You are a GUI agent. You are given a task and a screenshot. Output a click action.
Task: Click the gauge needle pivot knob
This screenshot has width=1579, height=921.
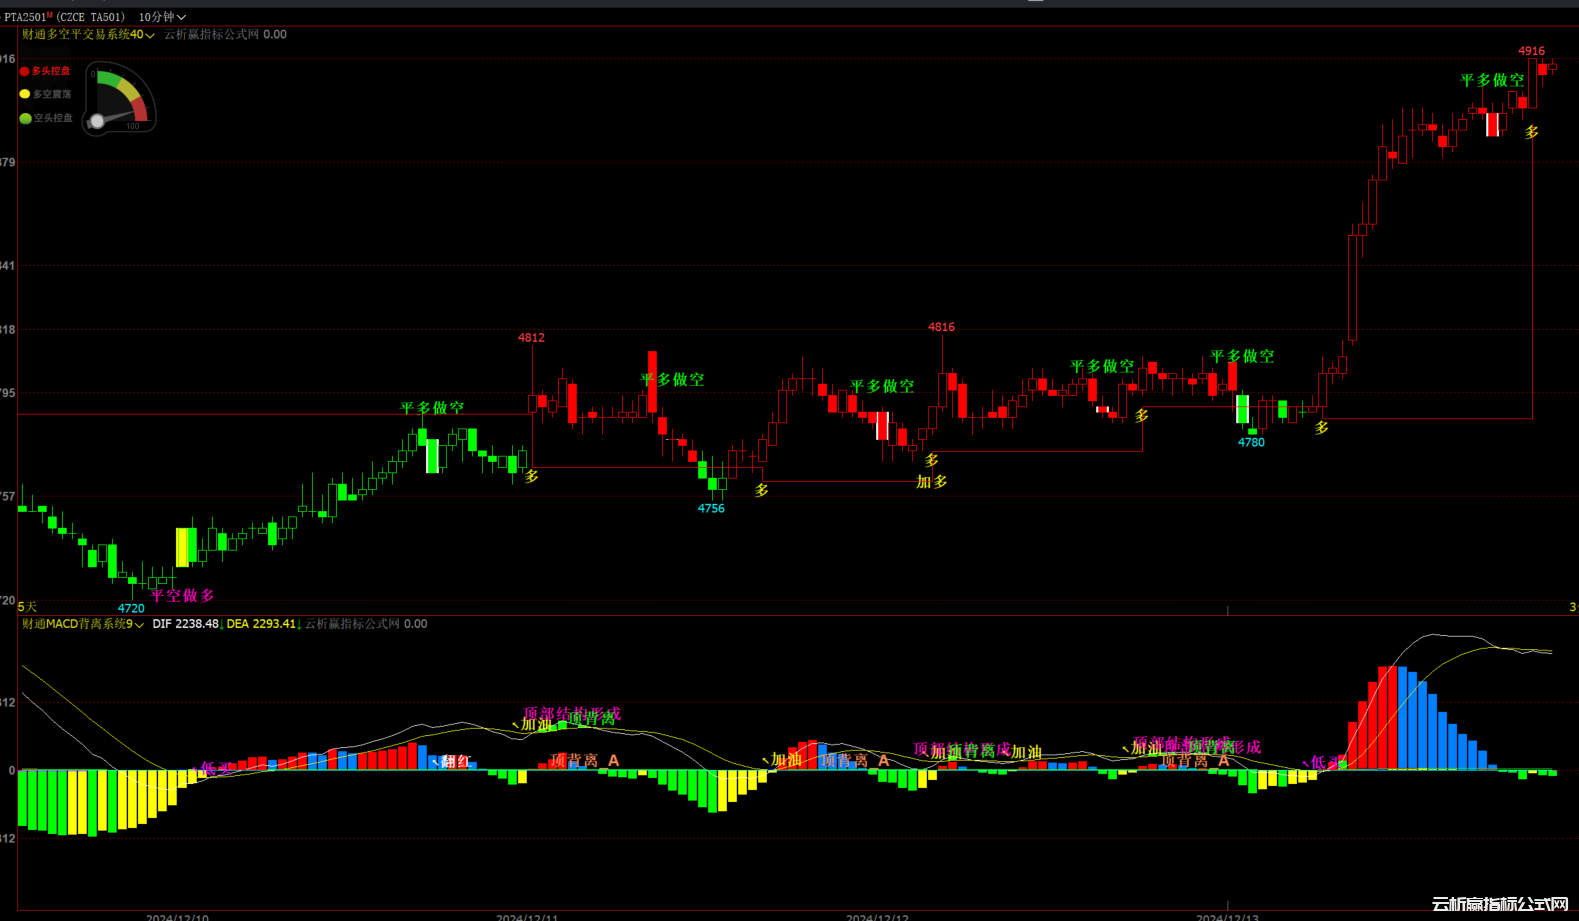pos(97,121)
